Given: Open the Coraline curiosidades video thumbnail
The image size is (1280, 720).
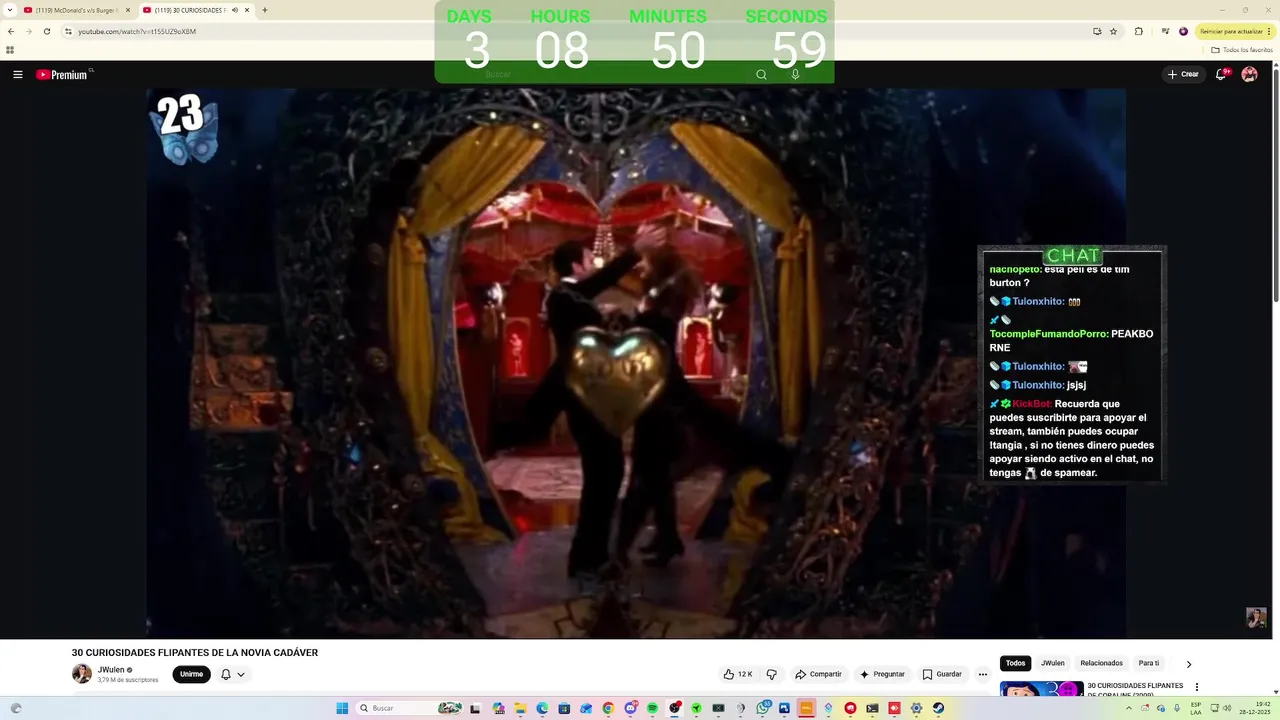Looking at the screenshot, I should (1041, 689).
